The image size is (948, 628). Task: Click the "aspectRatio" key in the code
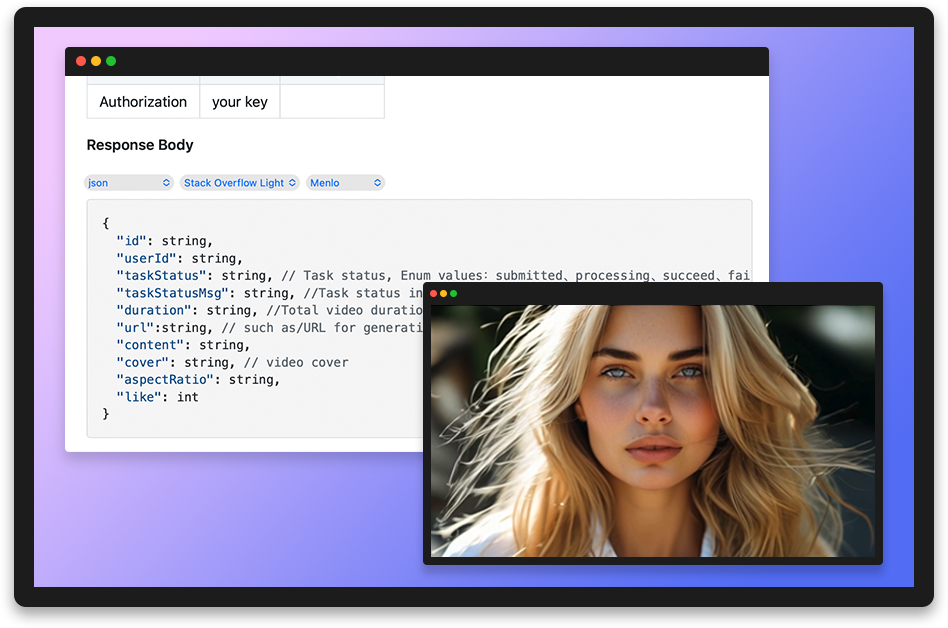(x=165, y=380)
